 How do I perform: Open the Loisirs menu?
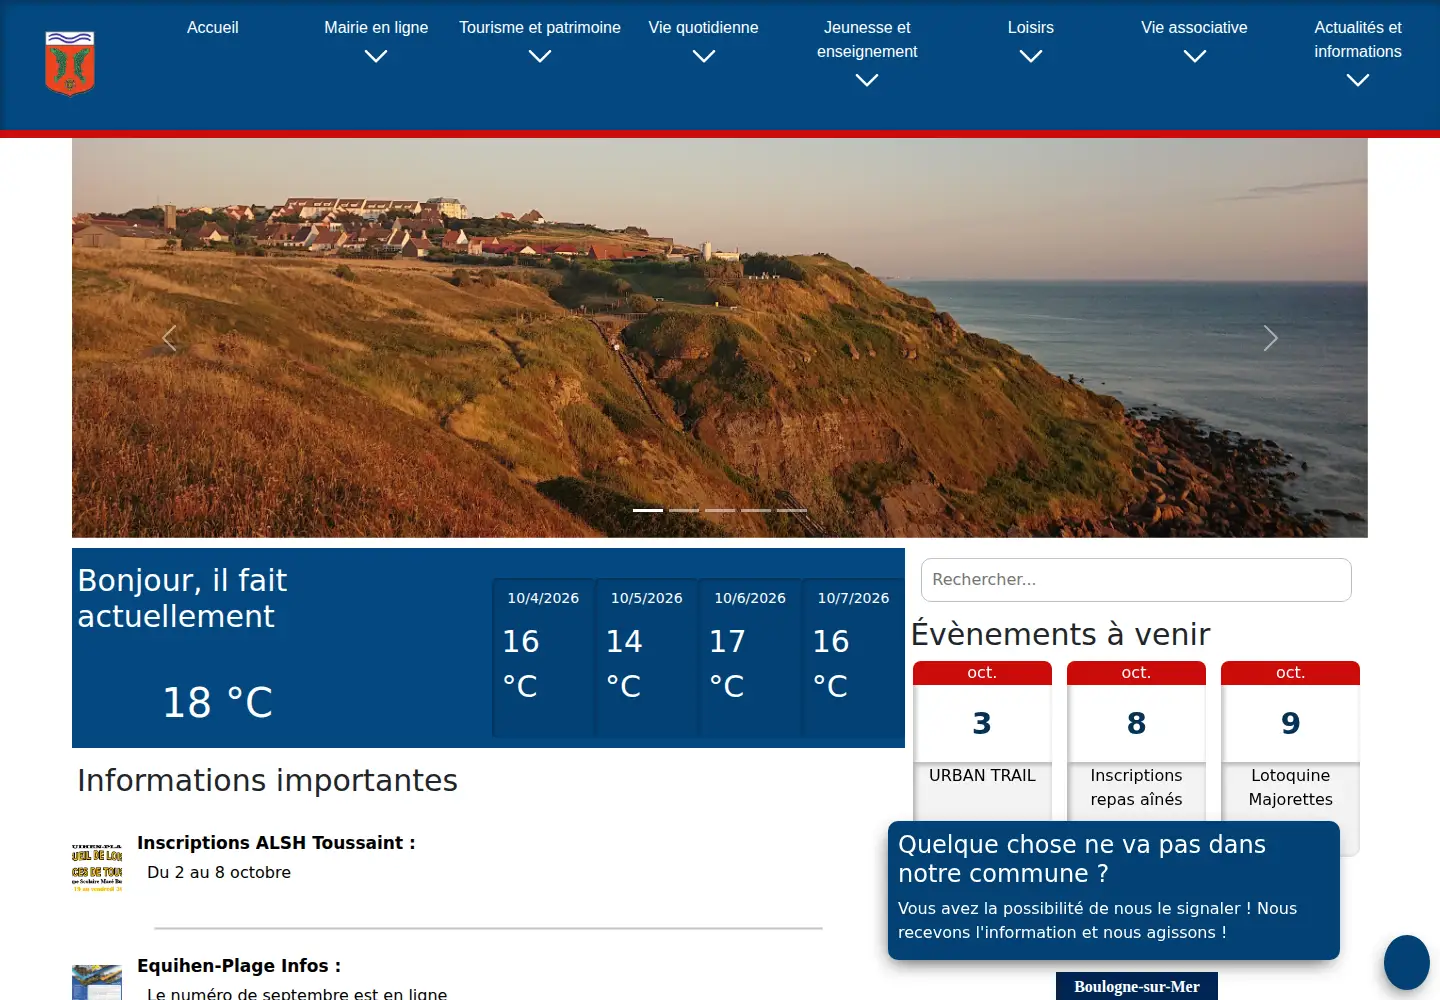tap(1031, 28)
